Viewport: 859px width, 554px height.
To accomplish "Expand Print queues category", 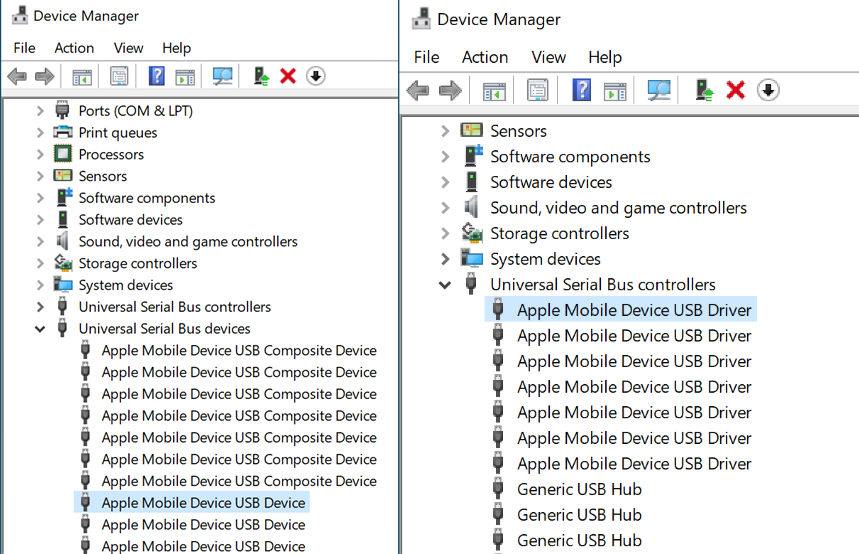I will click(40, 133).
